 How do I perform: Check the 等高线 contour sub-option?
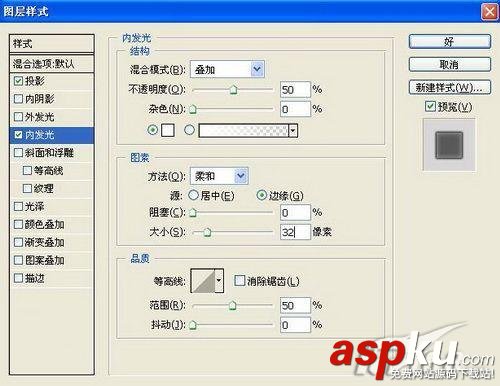(27, 171)
